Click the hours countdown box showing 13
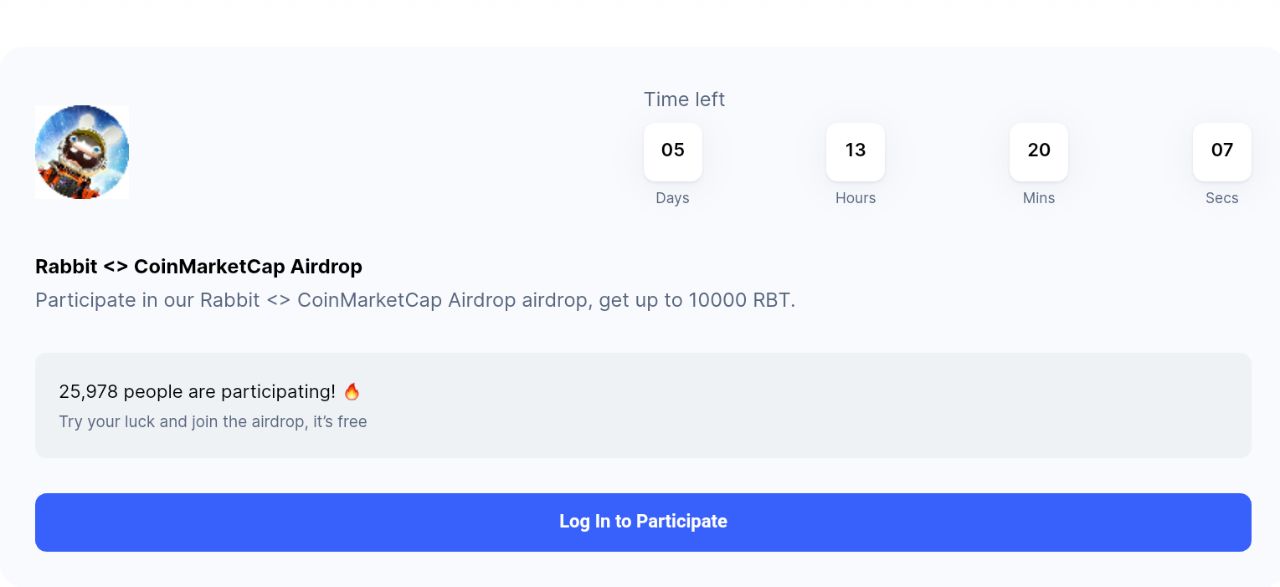The height and width of the screenshot is (587, 1280). [x=855, y=151]
